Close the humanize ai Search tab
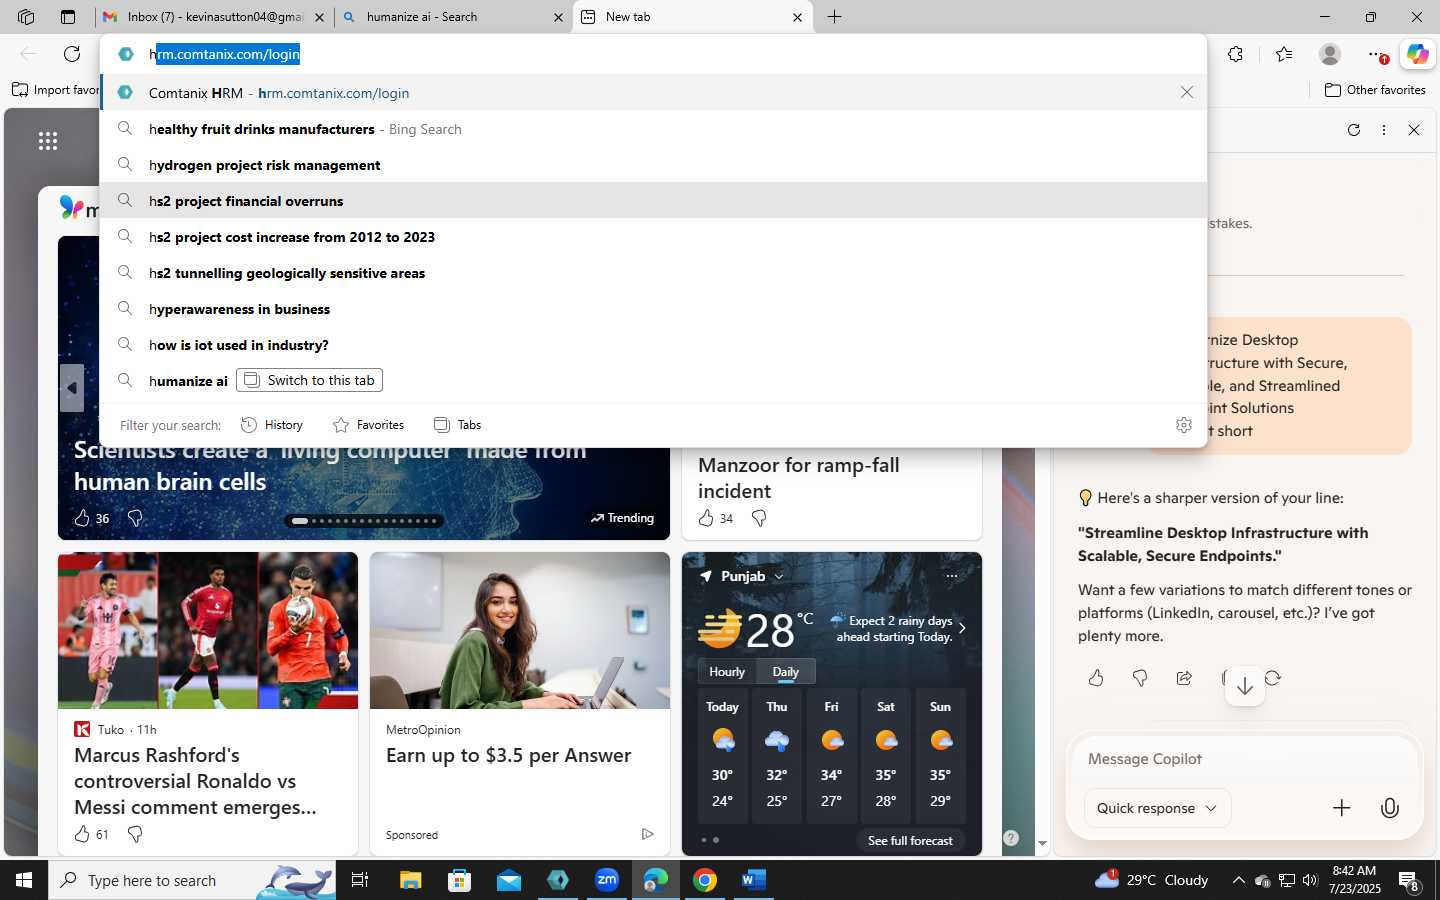The width and height of the screenshot is (1440, 900). (x=558, y=17)
